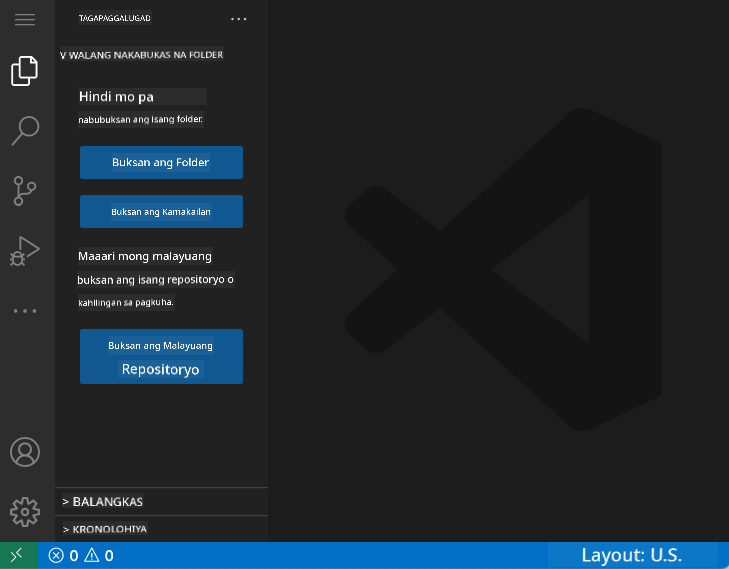Show additional views via activity bar ellipsis
729x569 pixels.
point(25,311)
